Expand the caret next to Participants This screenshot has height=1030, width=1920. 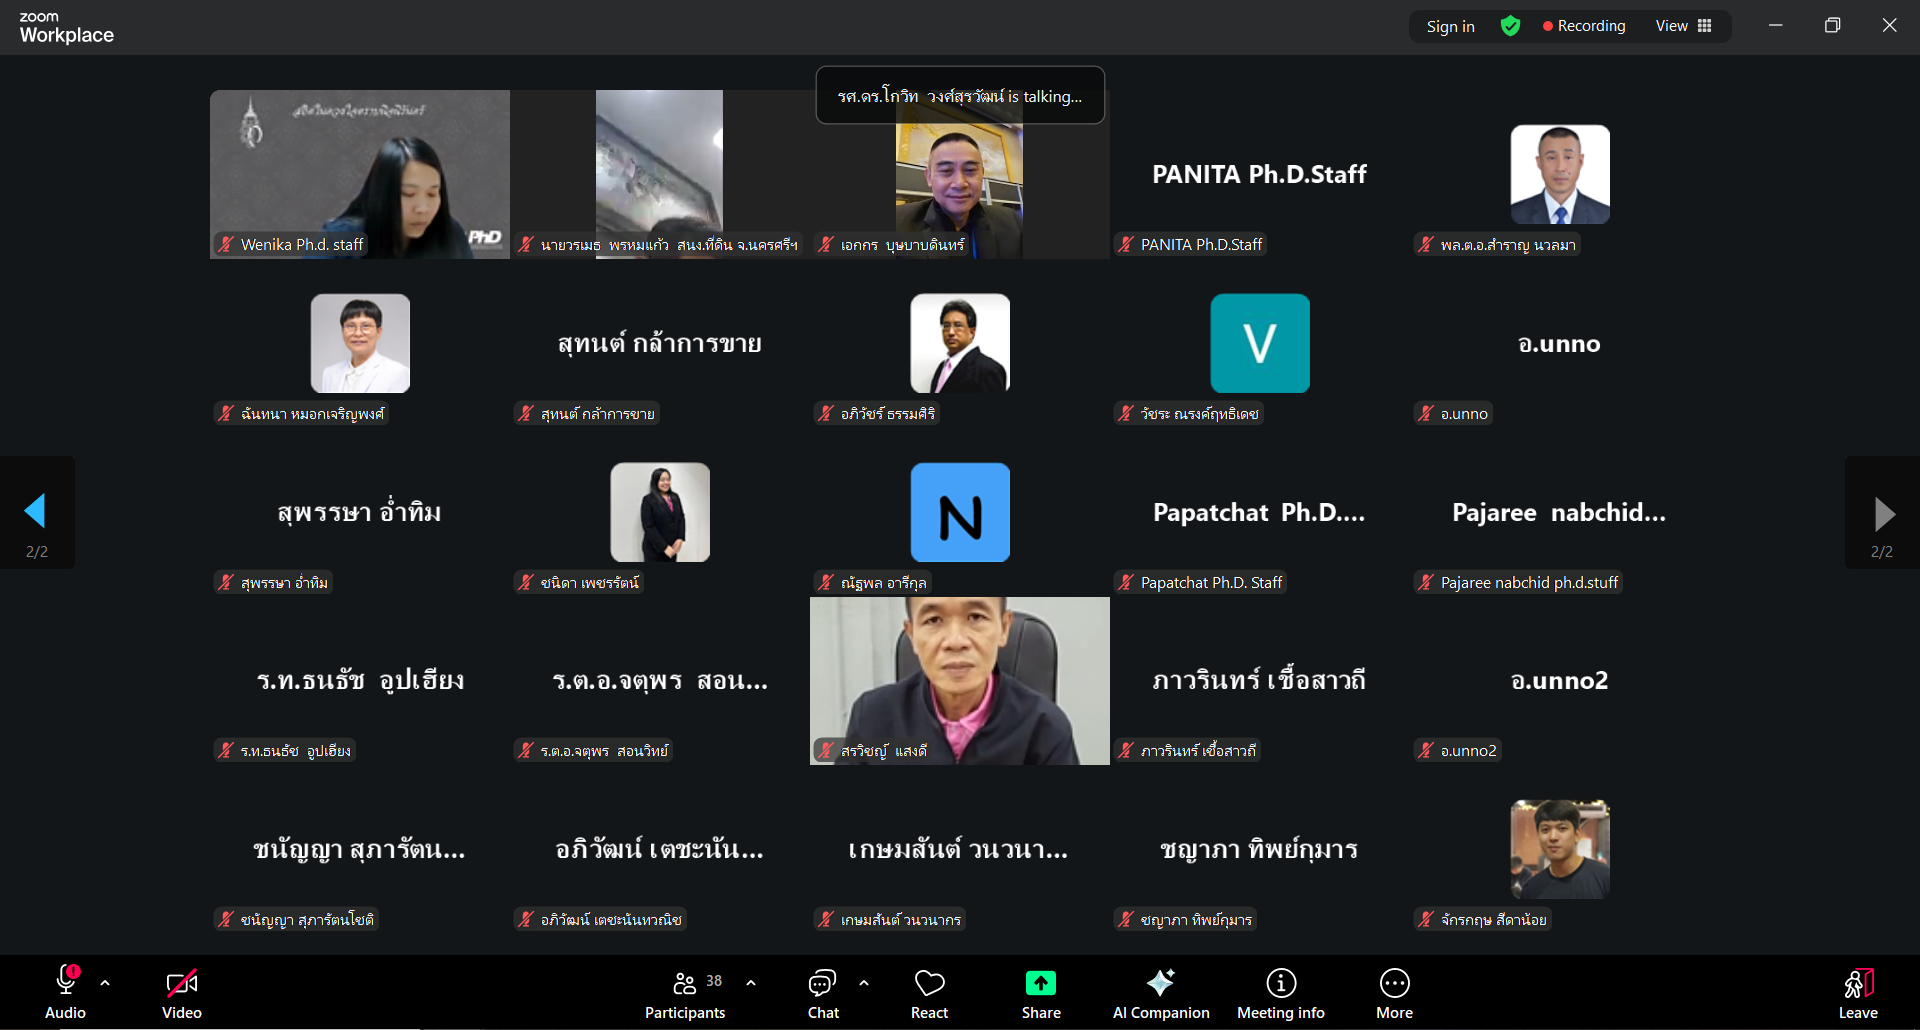(751, 983)
